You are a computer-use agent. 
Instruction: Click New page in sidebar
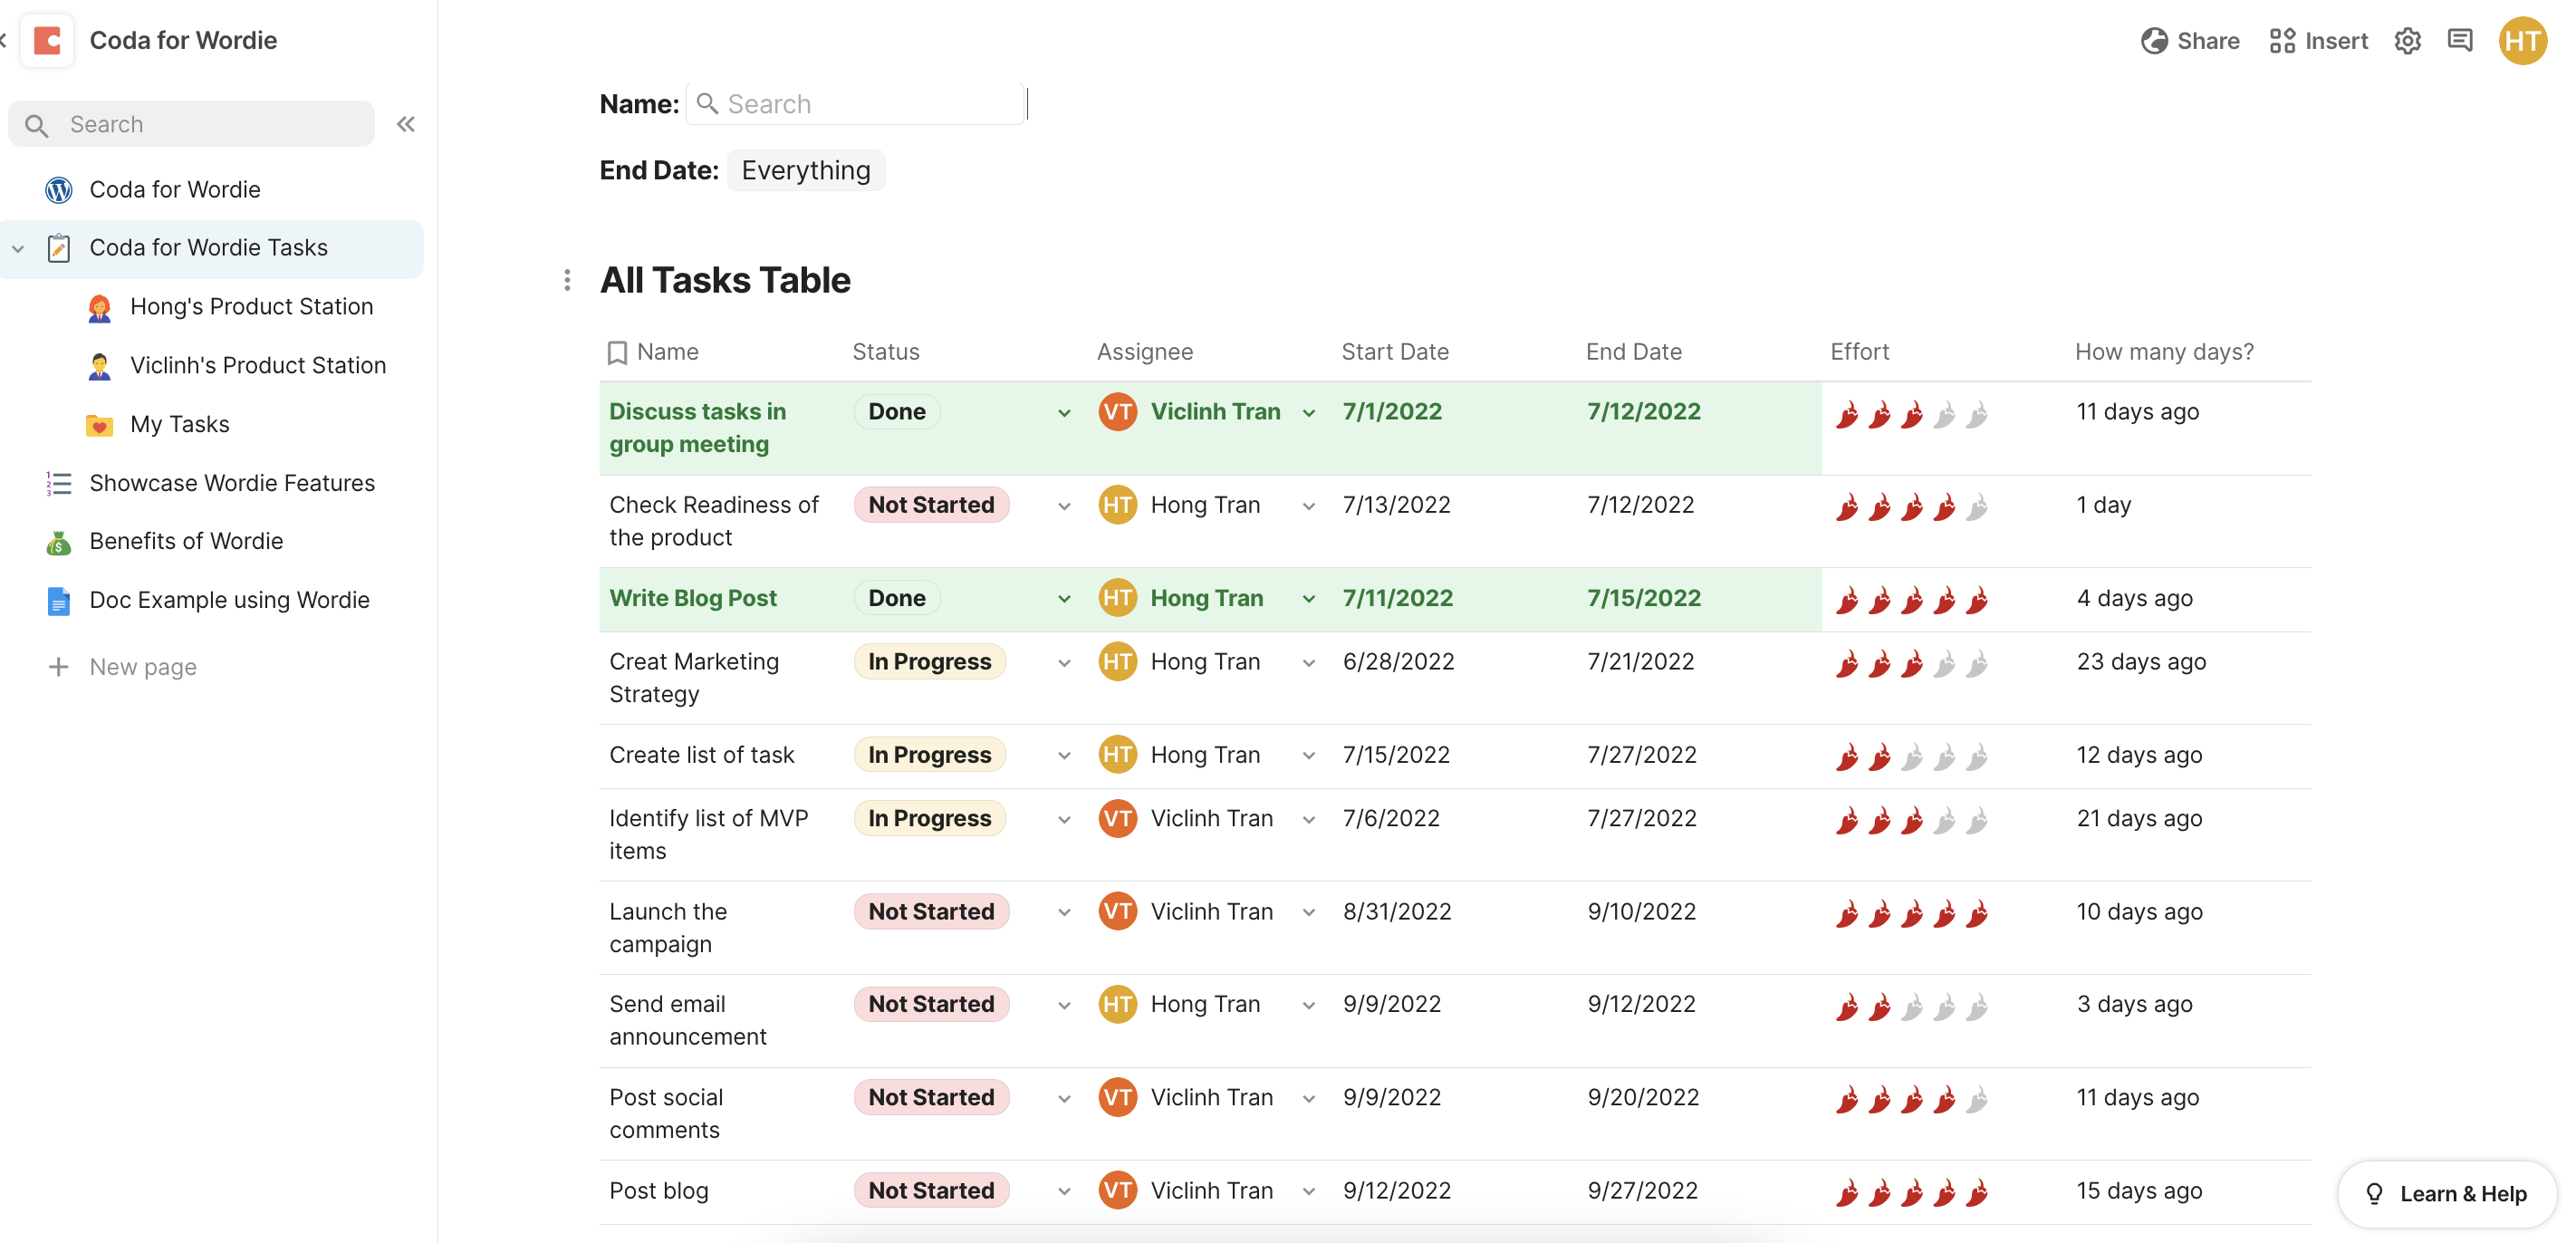click(142, 667)
